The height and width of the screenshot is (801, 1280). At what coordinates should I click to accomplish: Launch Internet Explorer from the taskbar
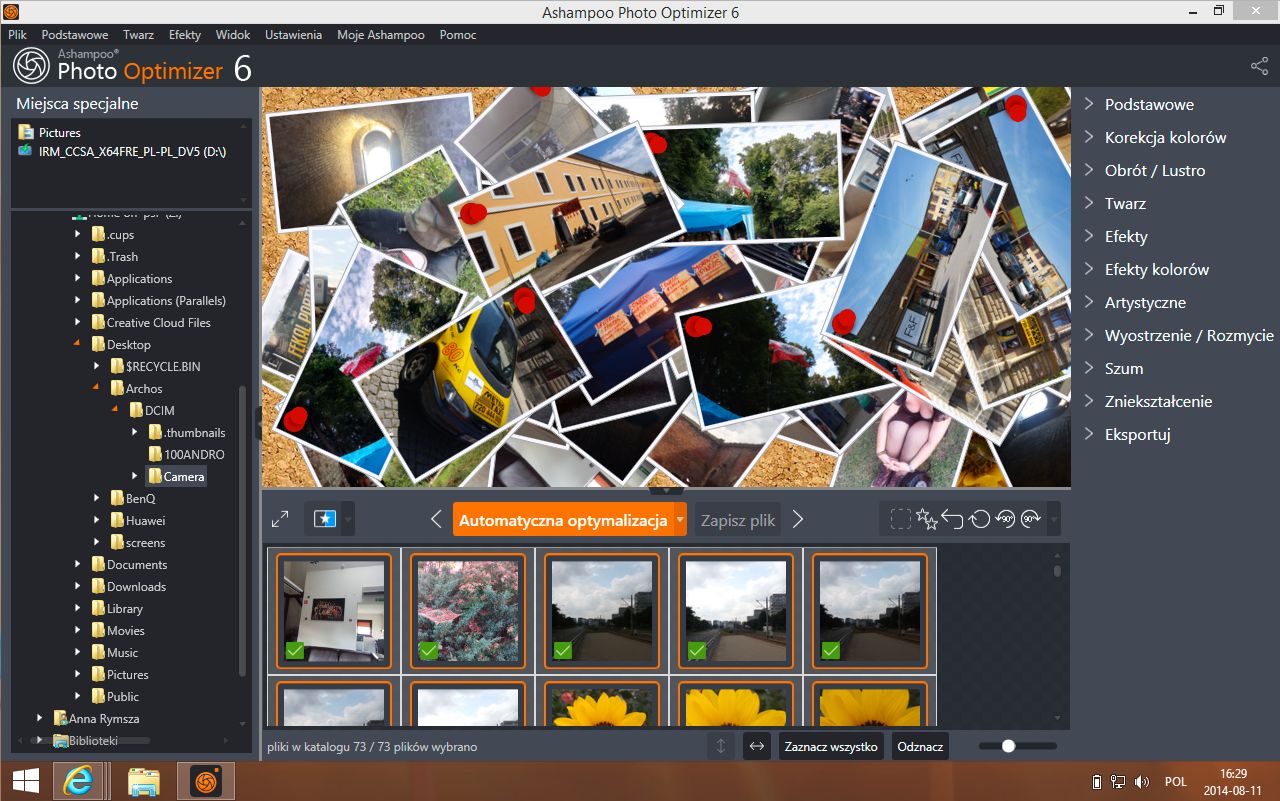79,780
